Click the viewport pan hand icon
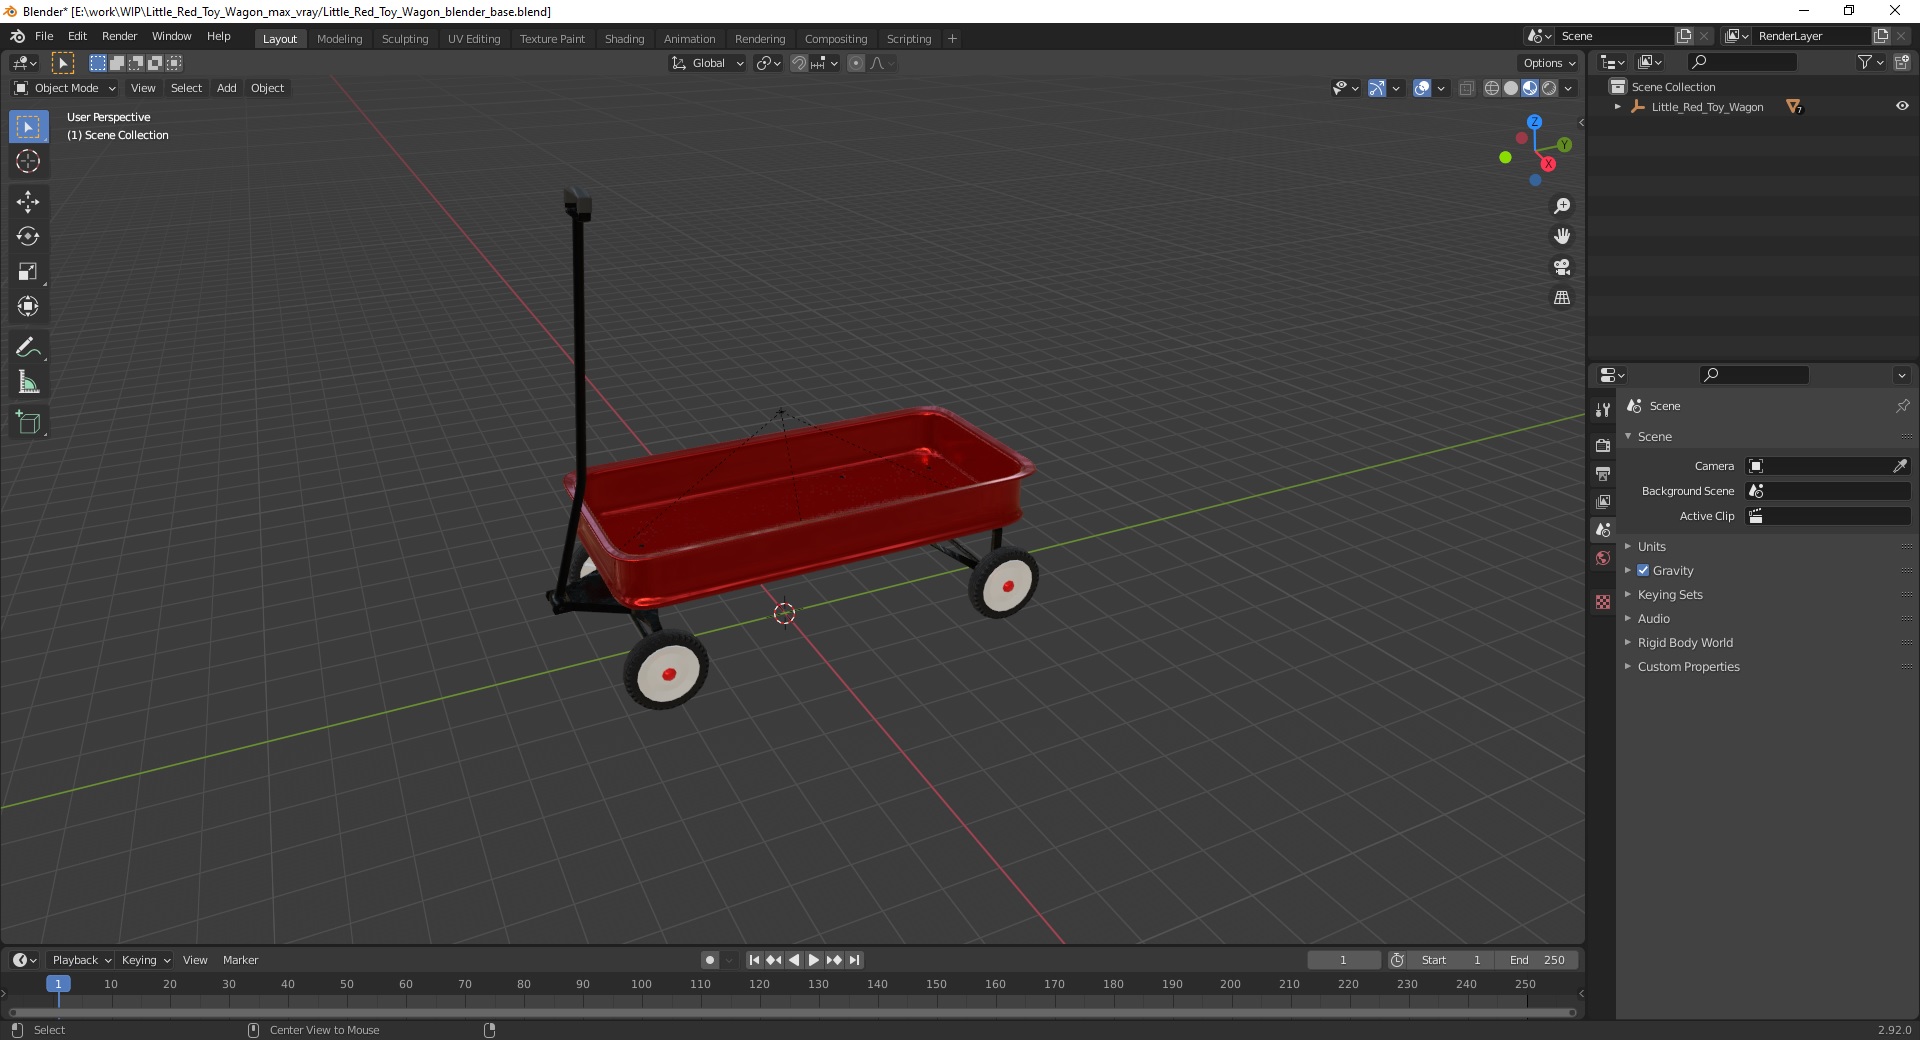 [1561, 237]
